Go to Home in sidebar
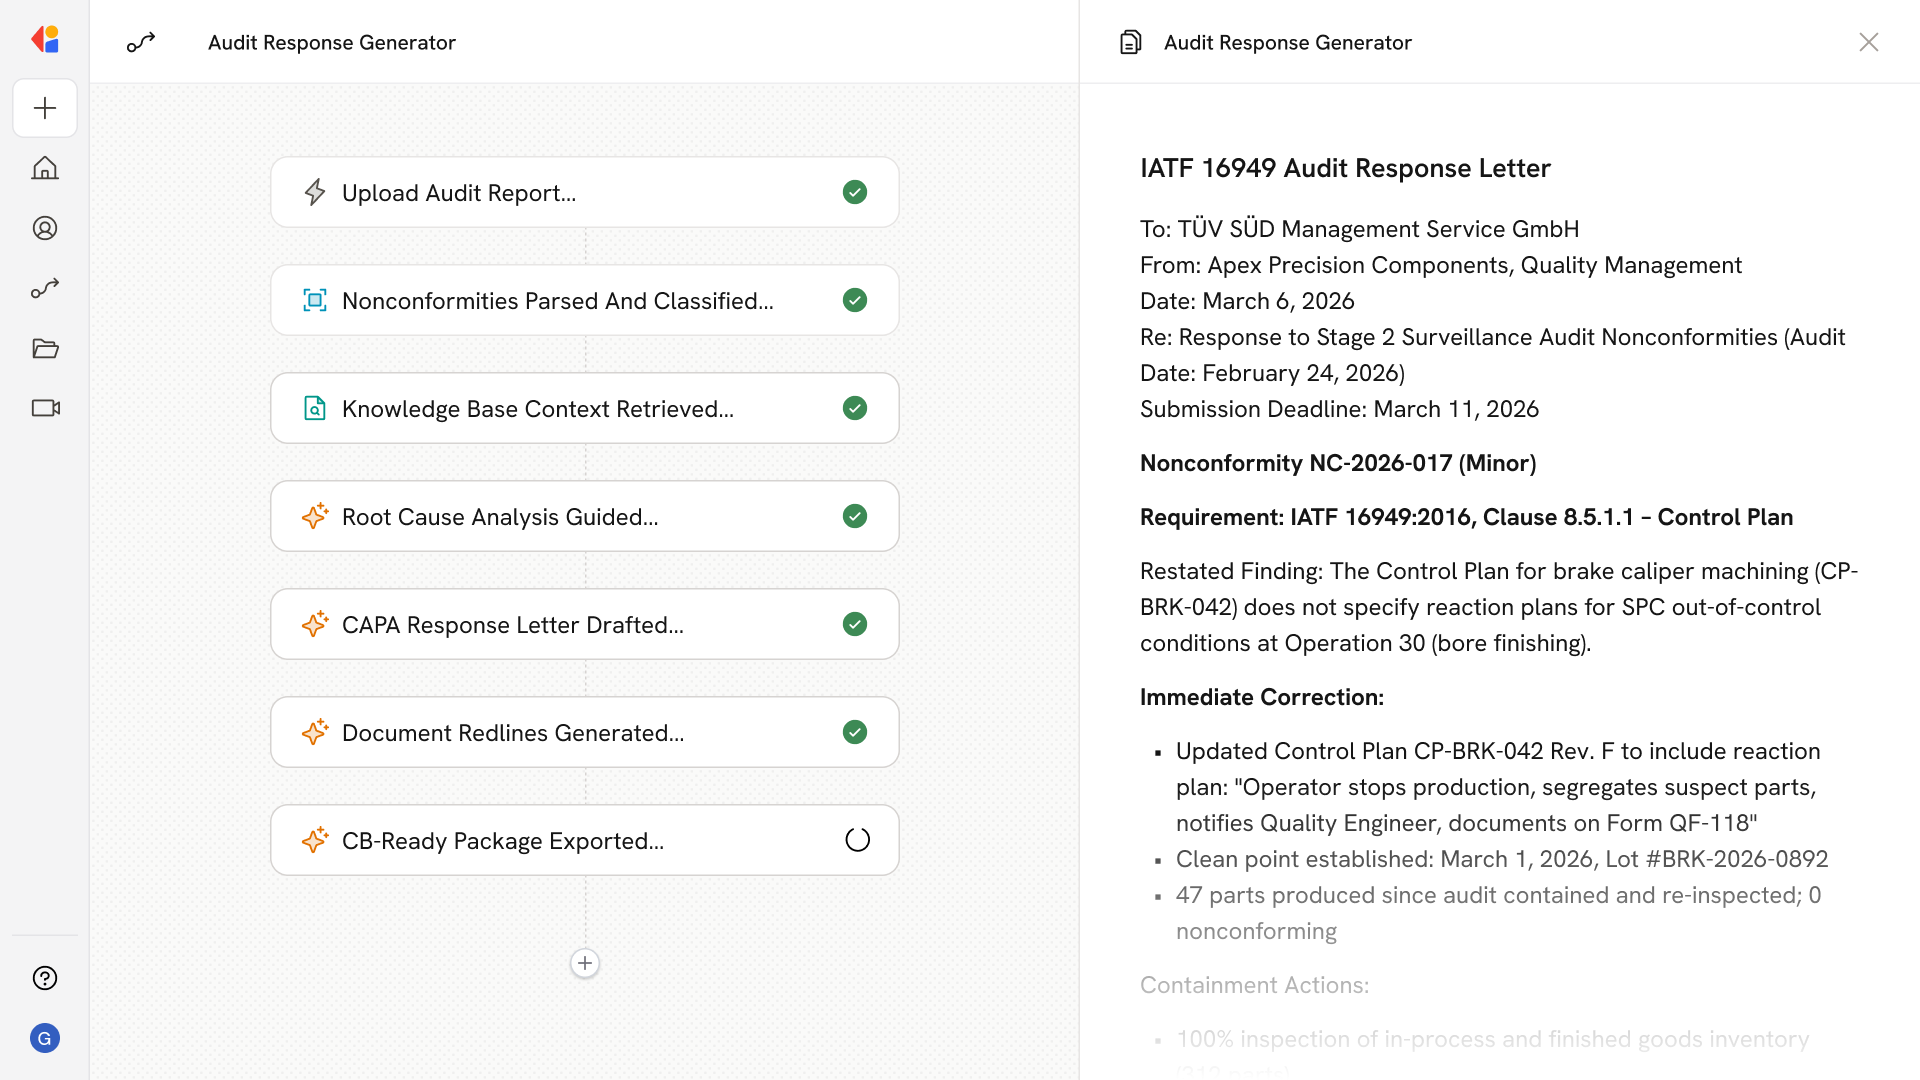The height and width of the screenshot is (1080, 1920). tap(45, 168)
